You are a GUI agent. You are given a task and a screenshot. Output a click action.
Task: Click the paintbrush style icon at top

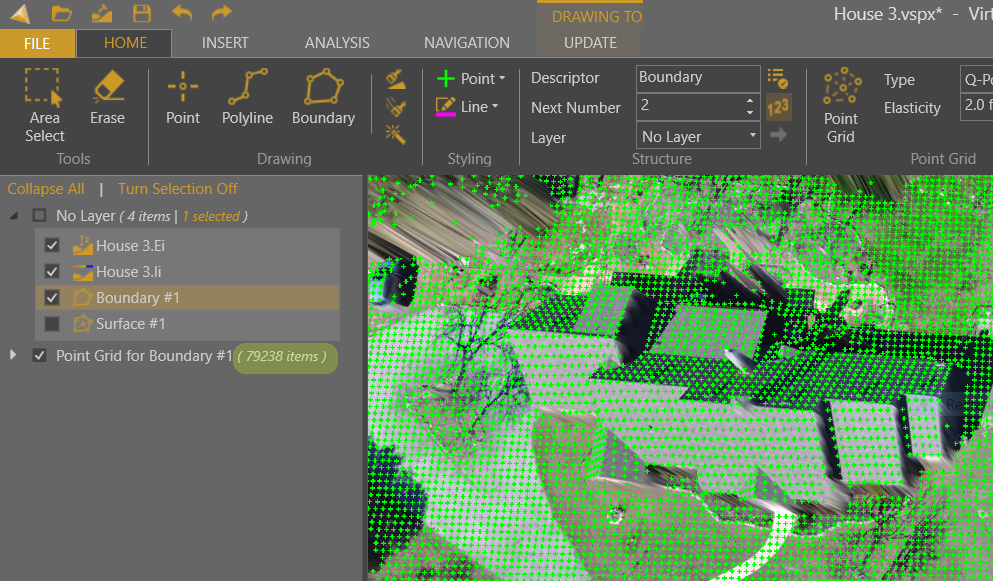[396, 80]
